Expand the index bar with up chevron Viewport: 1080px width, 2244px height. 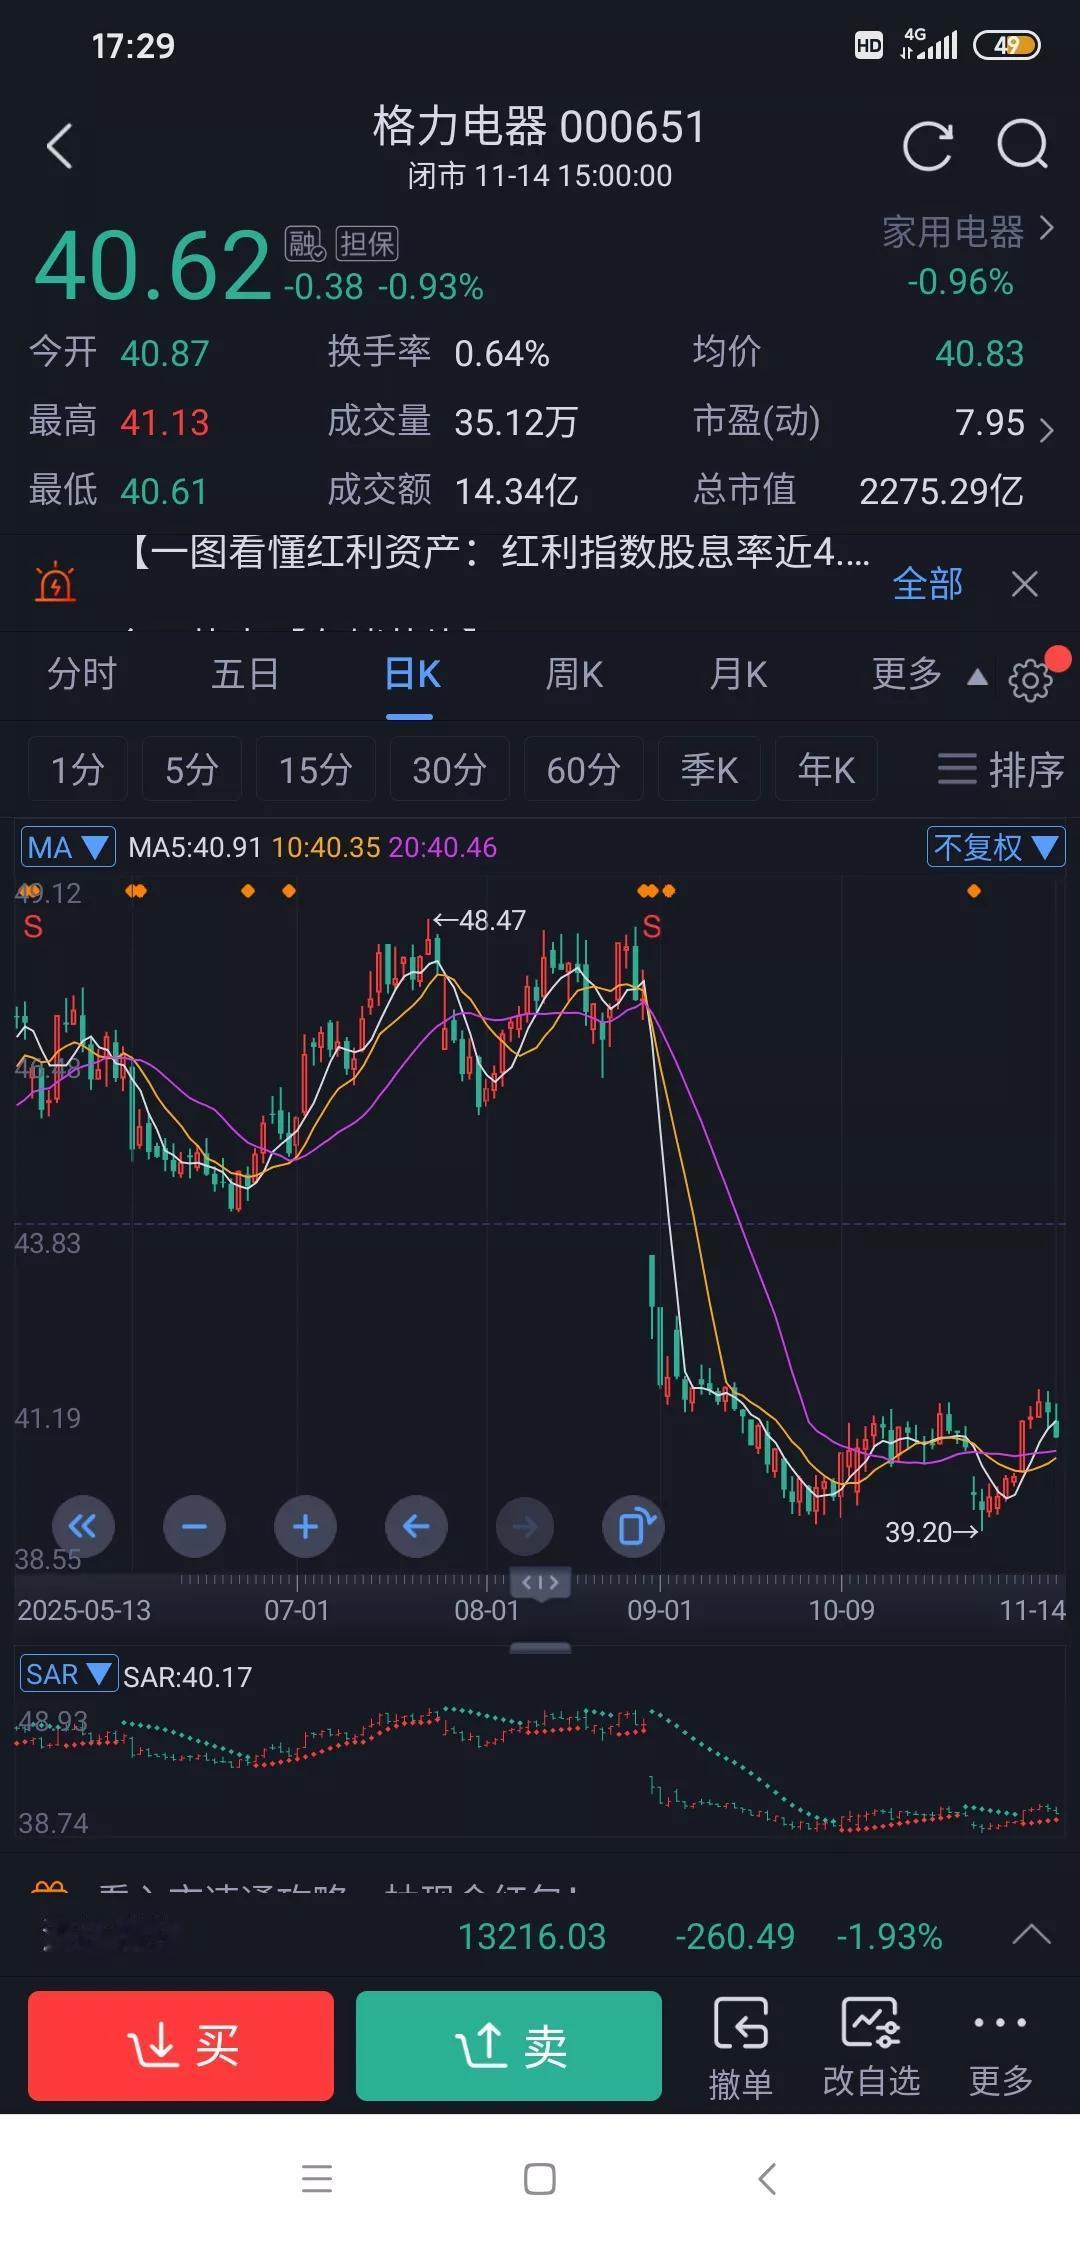pos(1031,1934)
